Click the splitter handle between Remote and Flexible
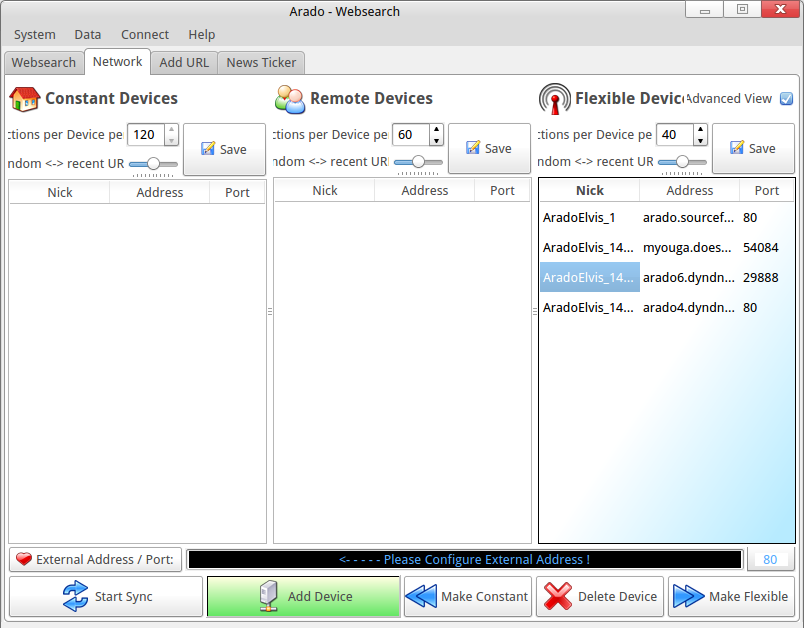This screenshot has height=628, width=804. 535,311
